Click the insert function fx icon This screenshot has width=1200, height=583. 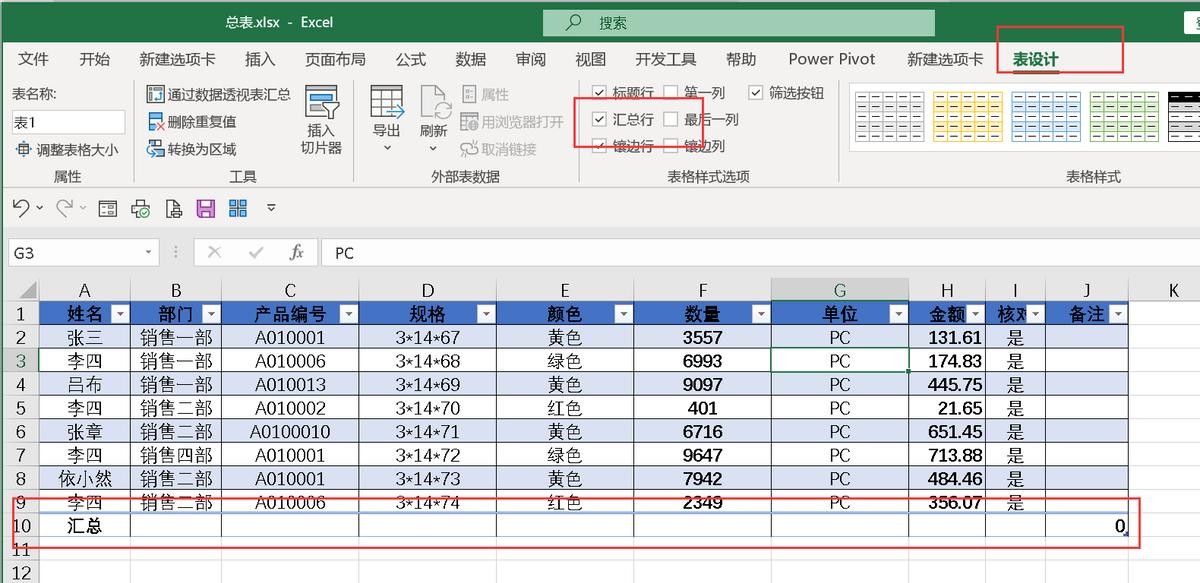pos(296,253)
